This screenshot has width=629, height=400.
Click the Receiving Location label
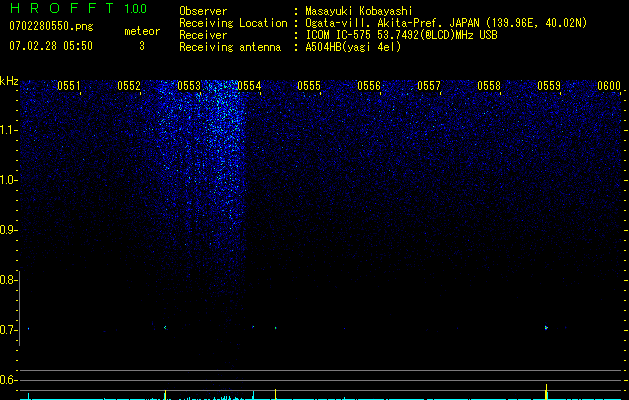point(233,23)
